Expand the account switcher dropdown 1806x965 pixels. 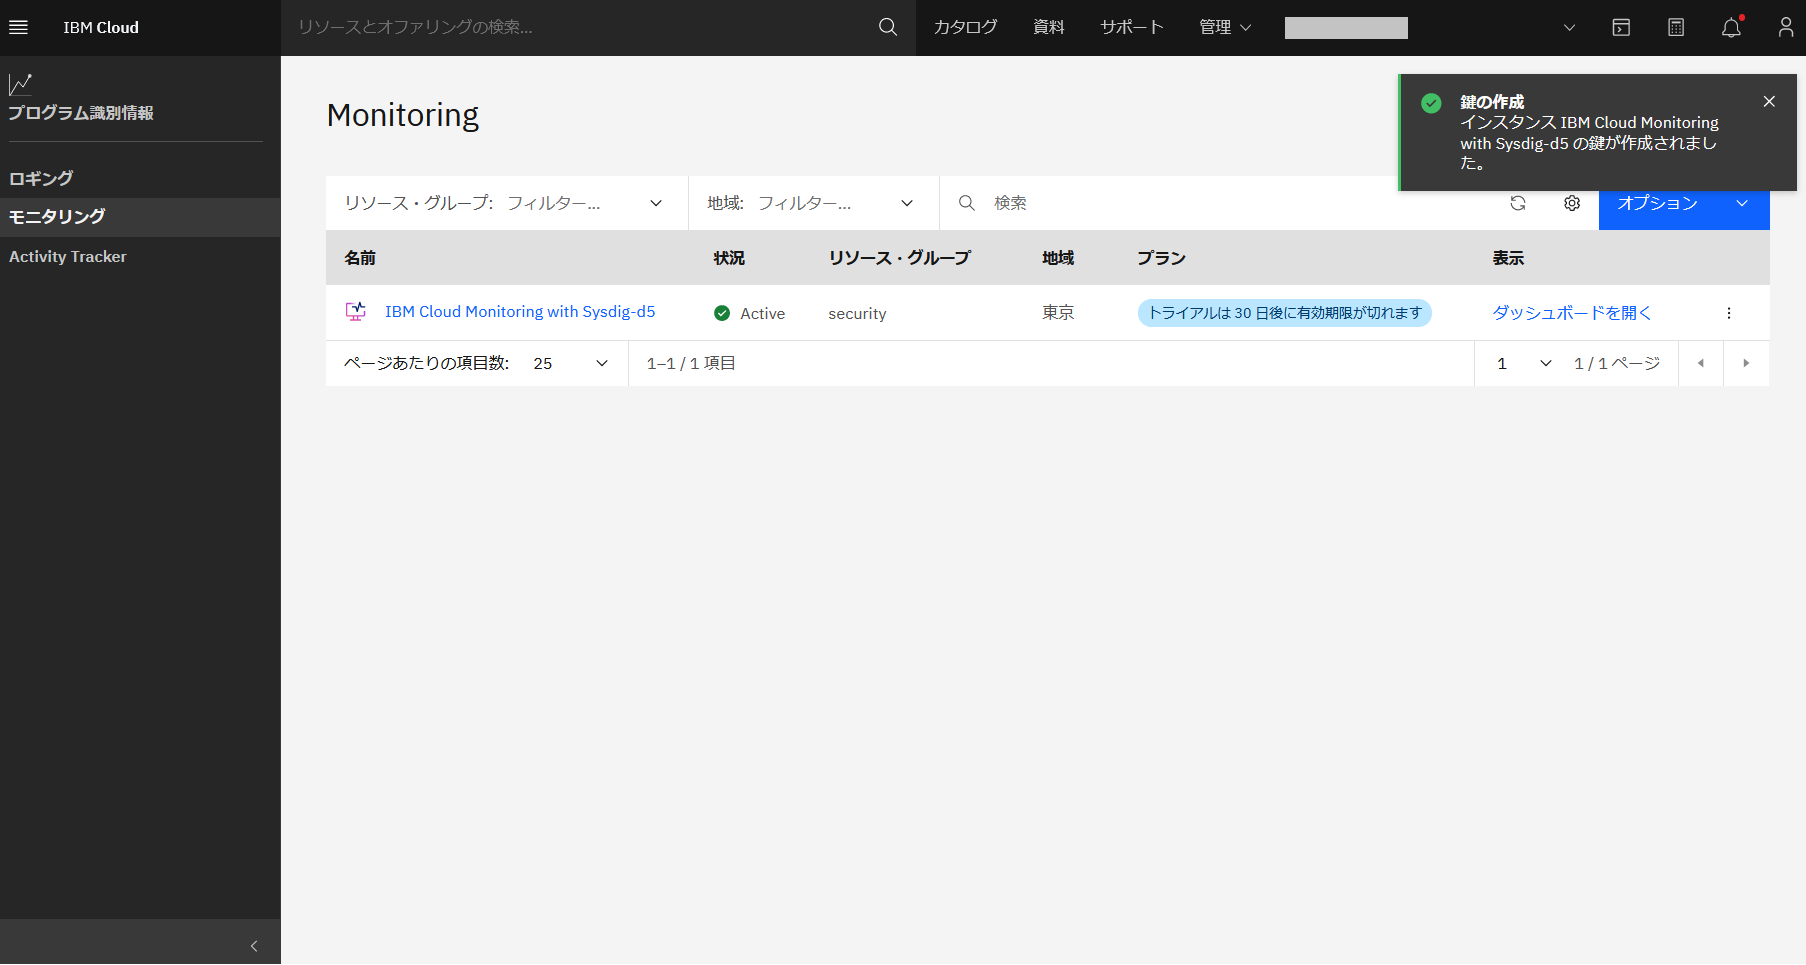point(1569,27)
